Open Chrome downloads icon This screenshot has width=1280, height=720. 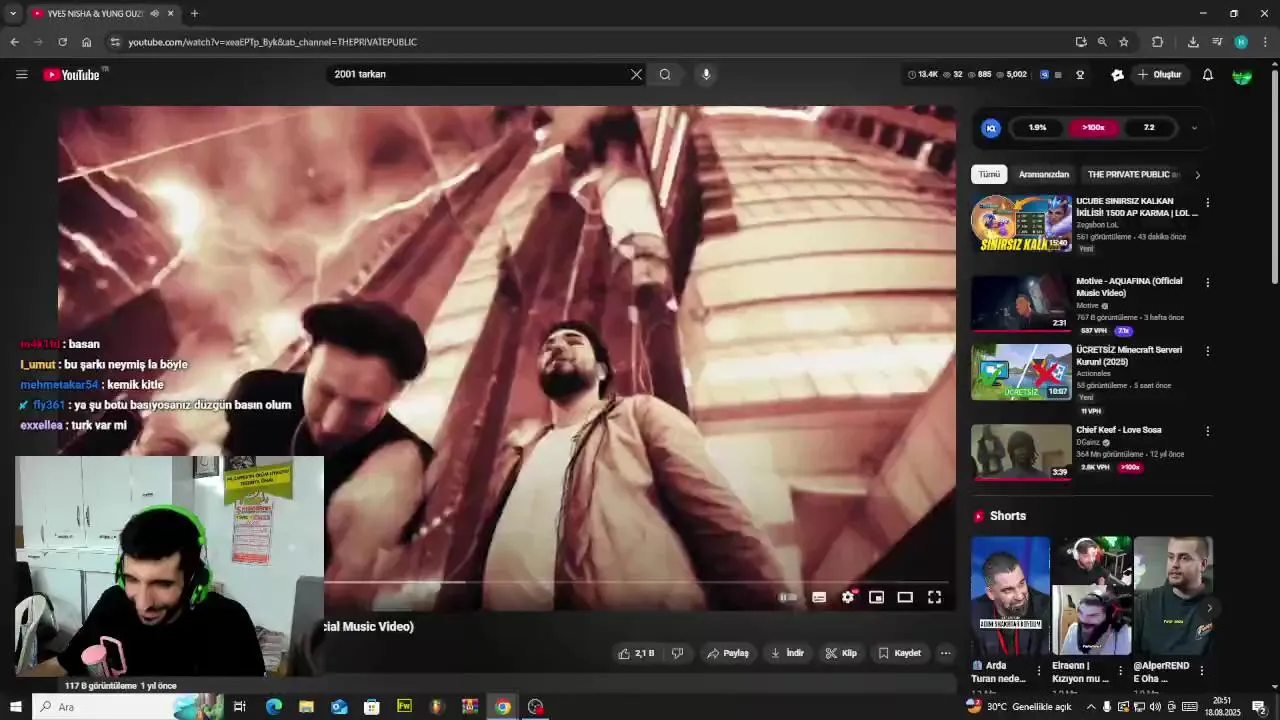(x=1193, y=42)
